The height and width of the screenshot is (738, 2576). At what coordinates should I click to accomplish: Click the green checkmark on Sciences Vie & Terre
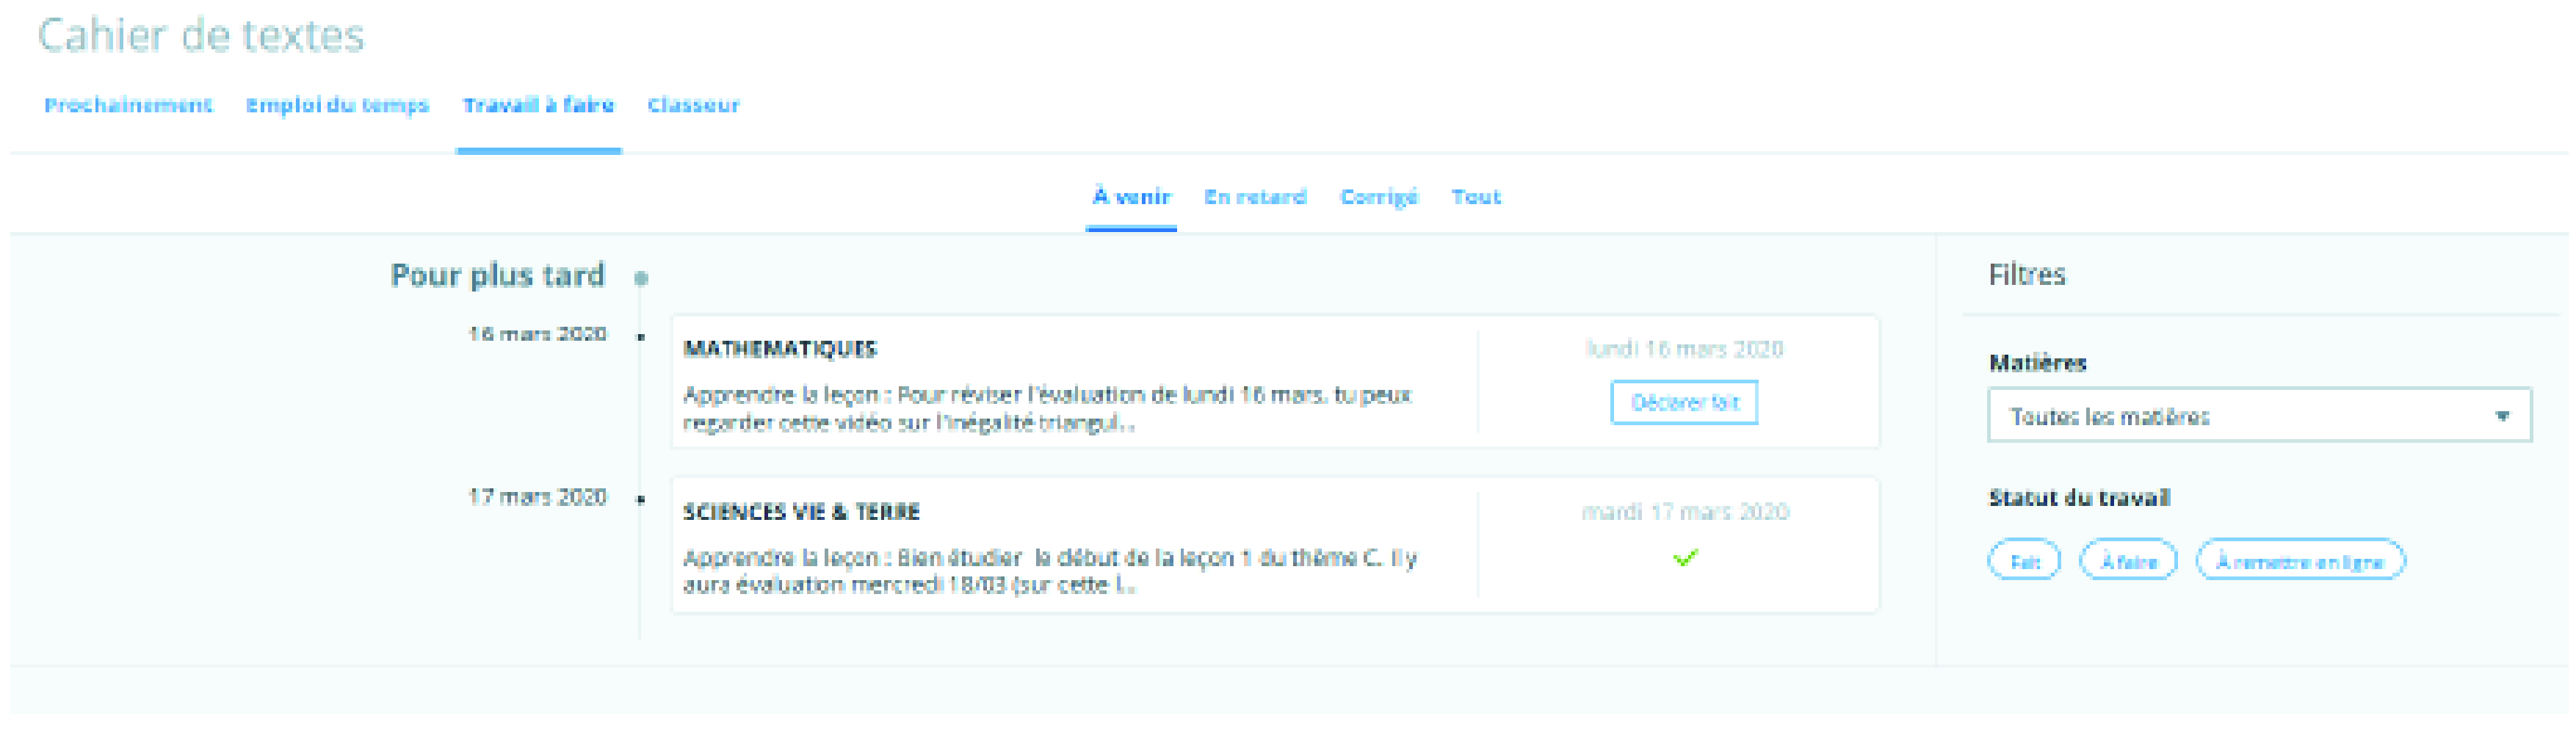click(1684, 558)
